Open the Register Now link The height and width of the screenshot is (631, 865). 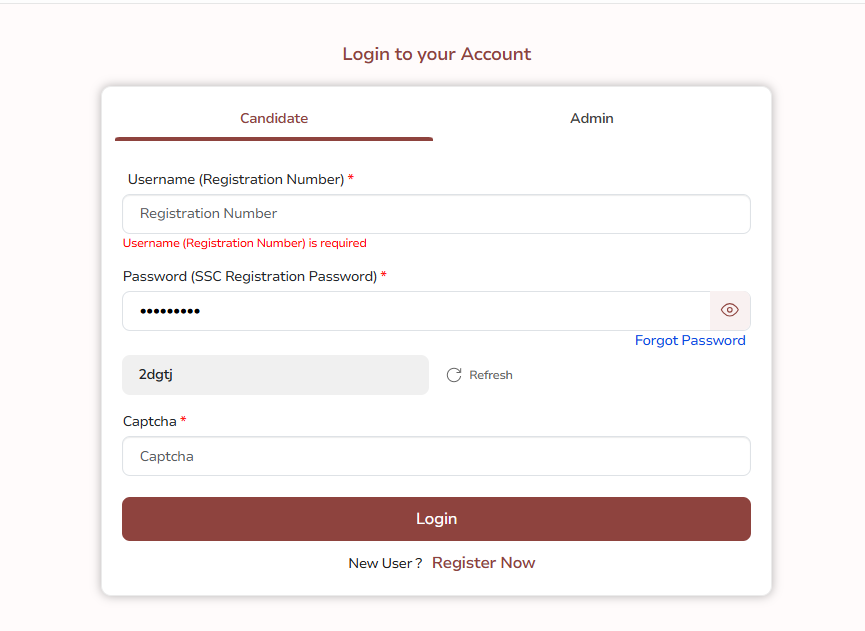[483, 563]
